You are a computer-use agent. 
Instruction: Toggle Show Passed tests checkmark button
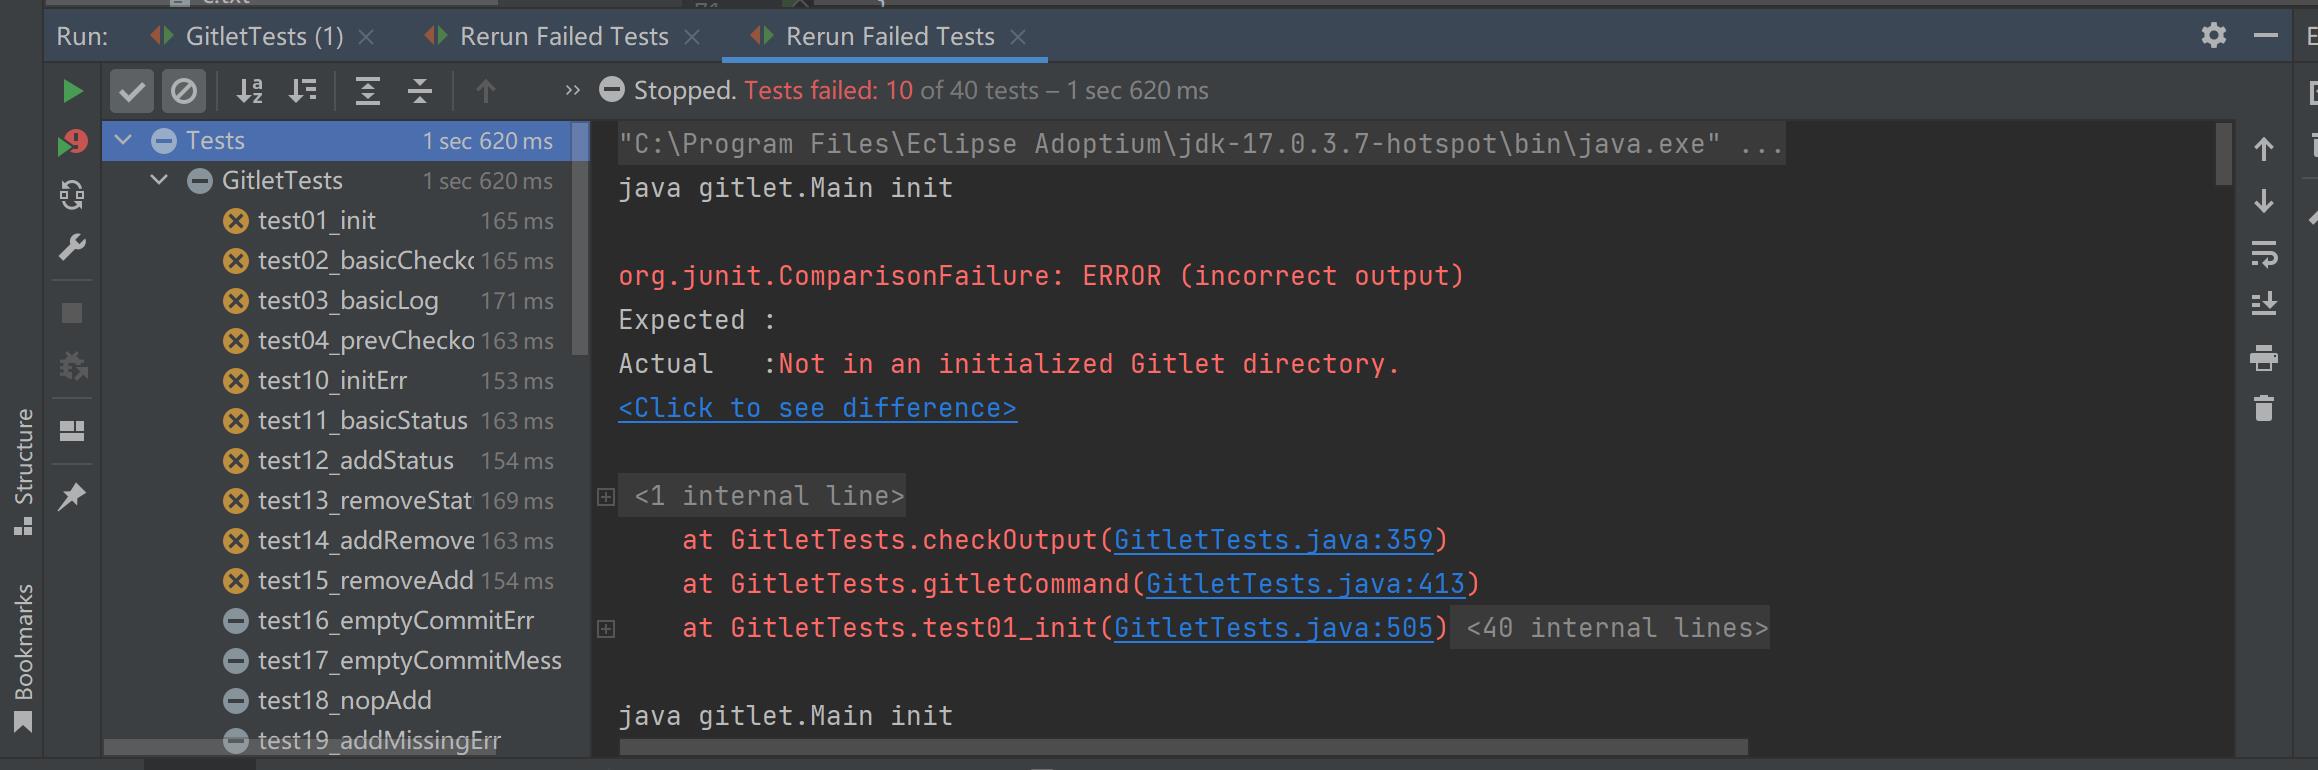(132, 92)
